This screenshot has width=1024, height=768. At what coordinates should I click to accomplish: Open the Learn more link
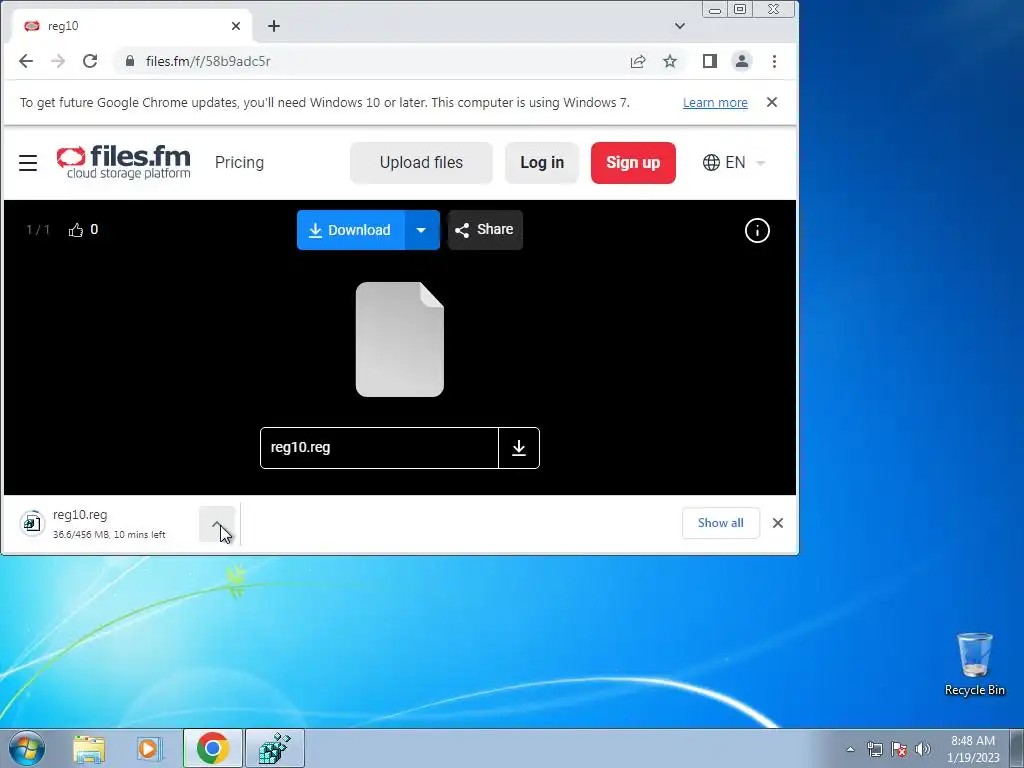coord(715,103)
